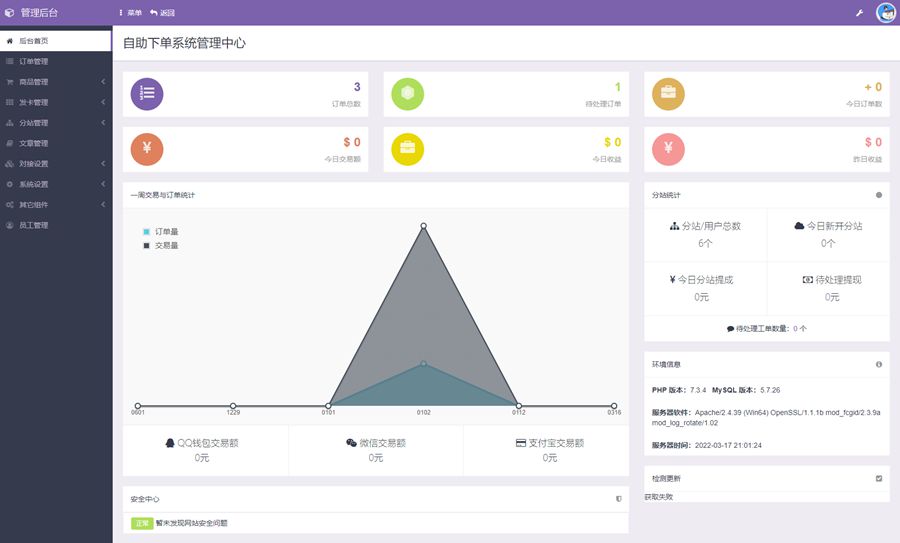Click the orange yen icon for 今日交易额
Screen dimensions: 900x543
(147, 148)
